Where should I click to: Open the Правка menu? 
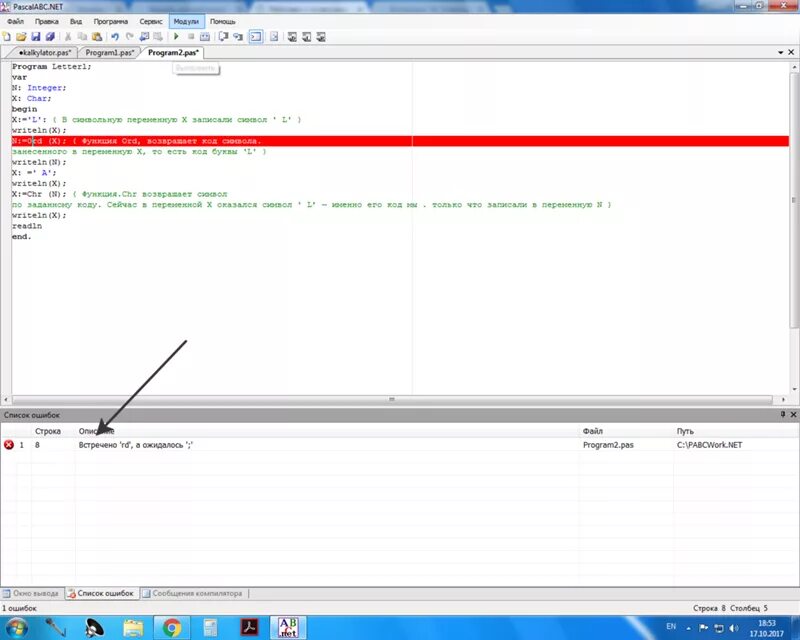click(46, 21)
